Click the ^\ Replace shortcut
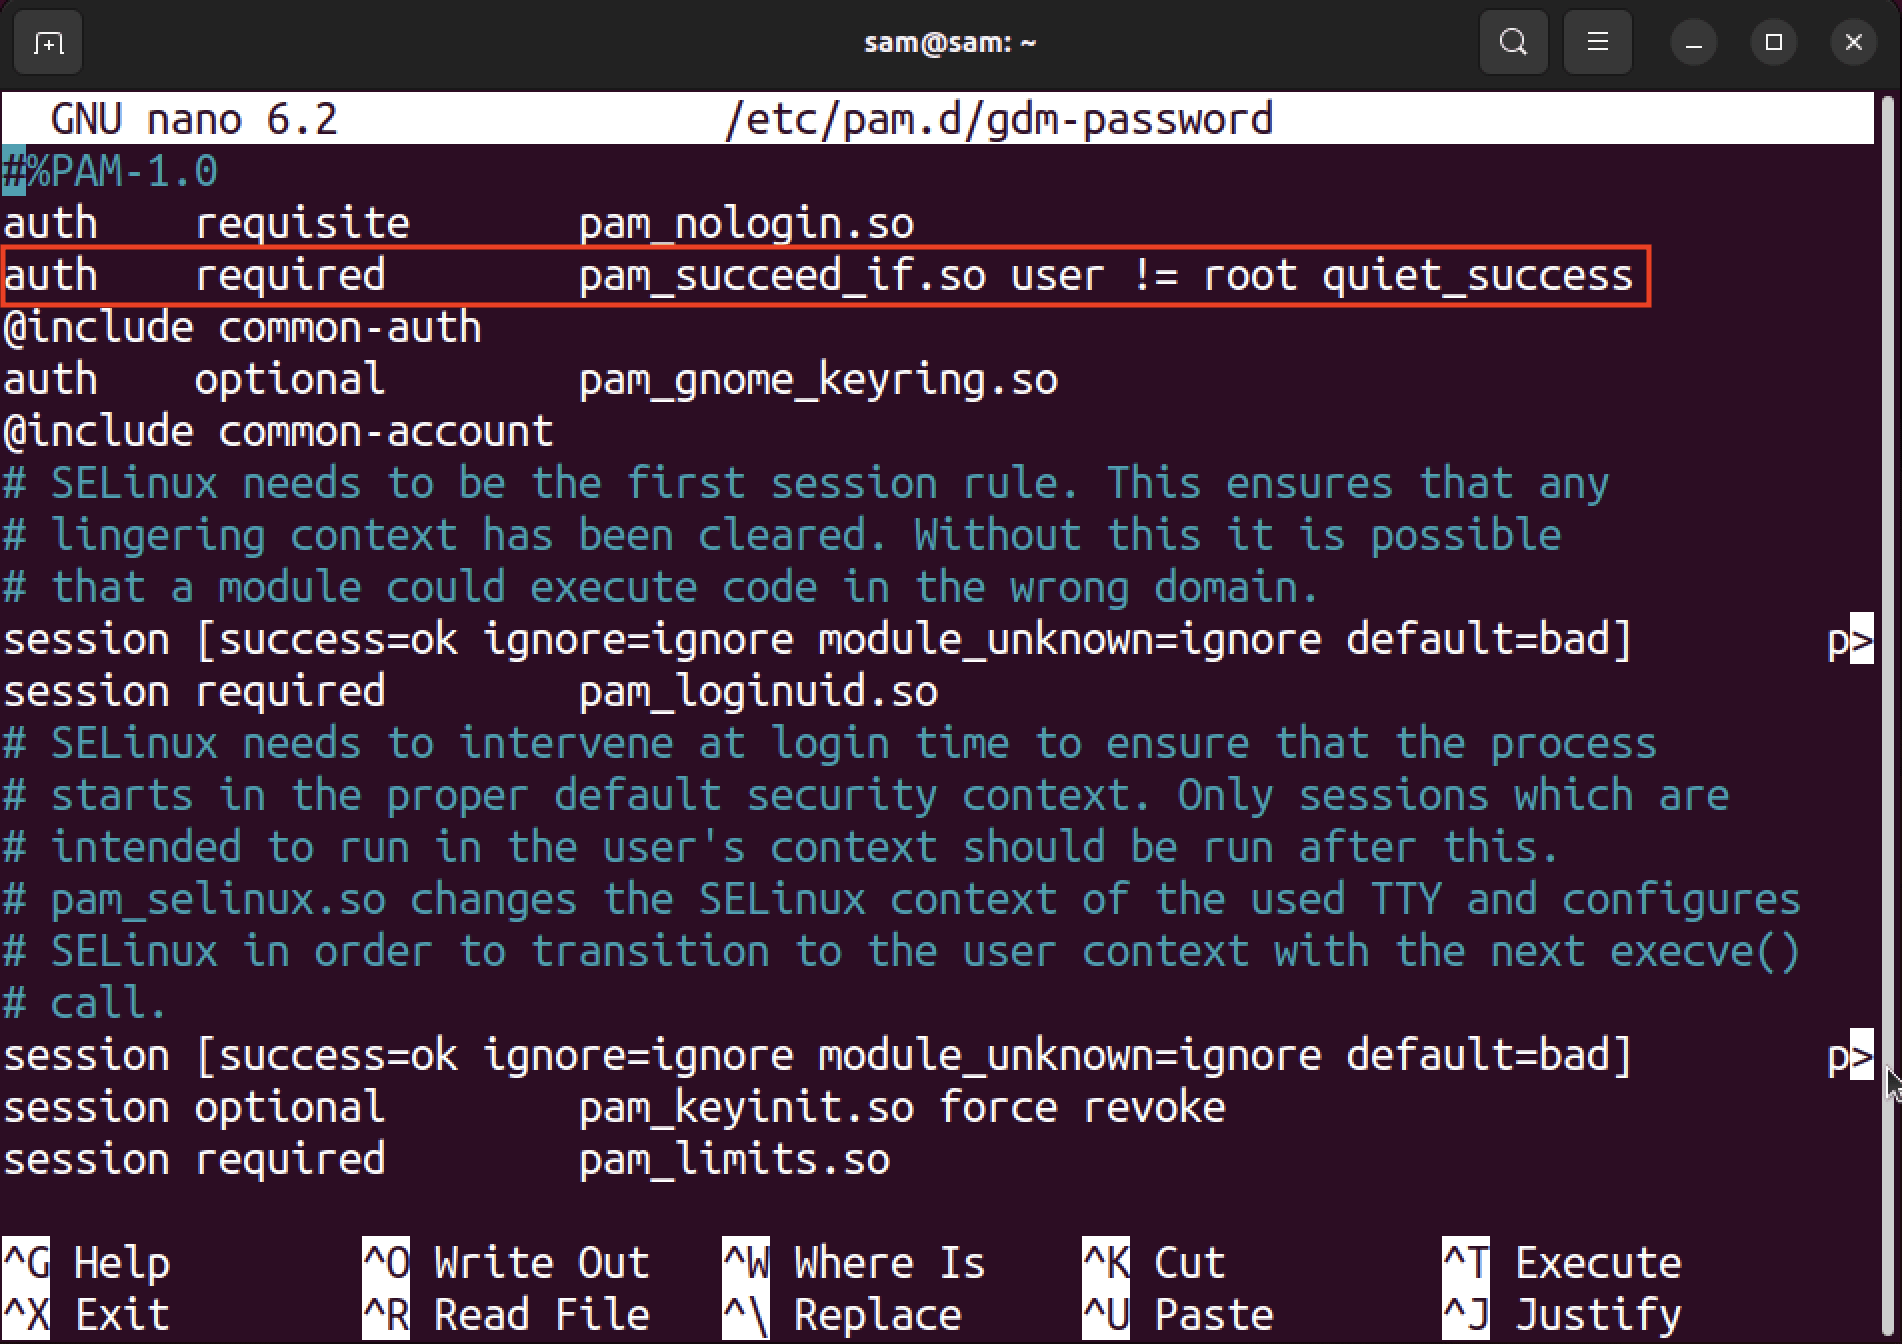This screenshot has width=1902, height=1344. tap(843, 1315)
